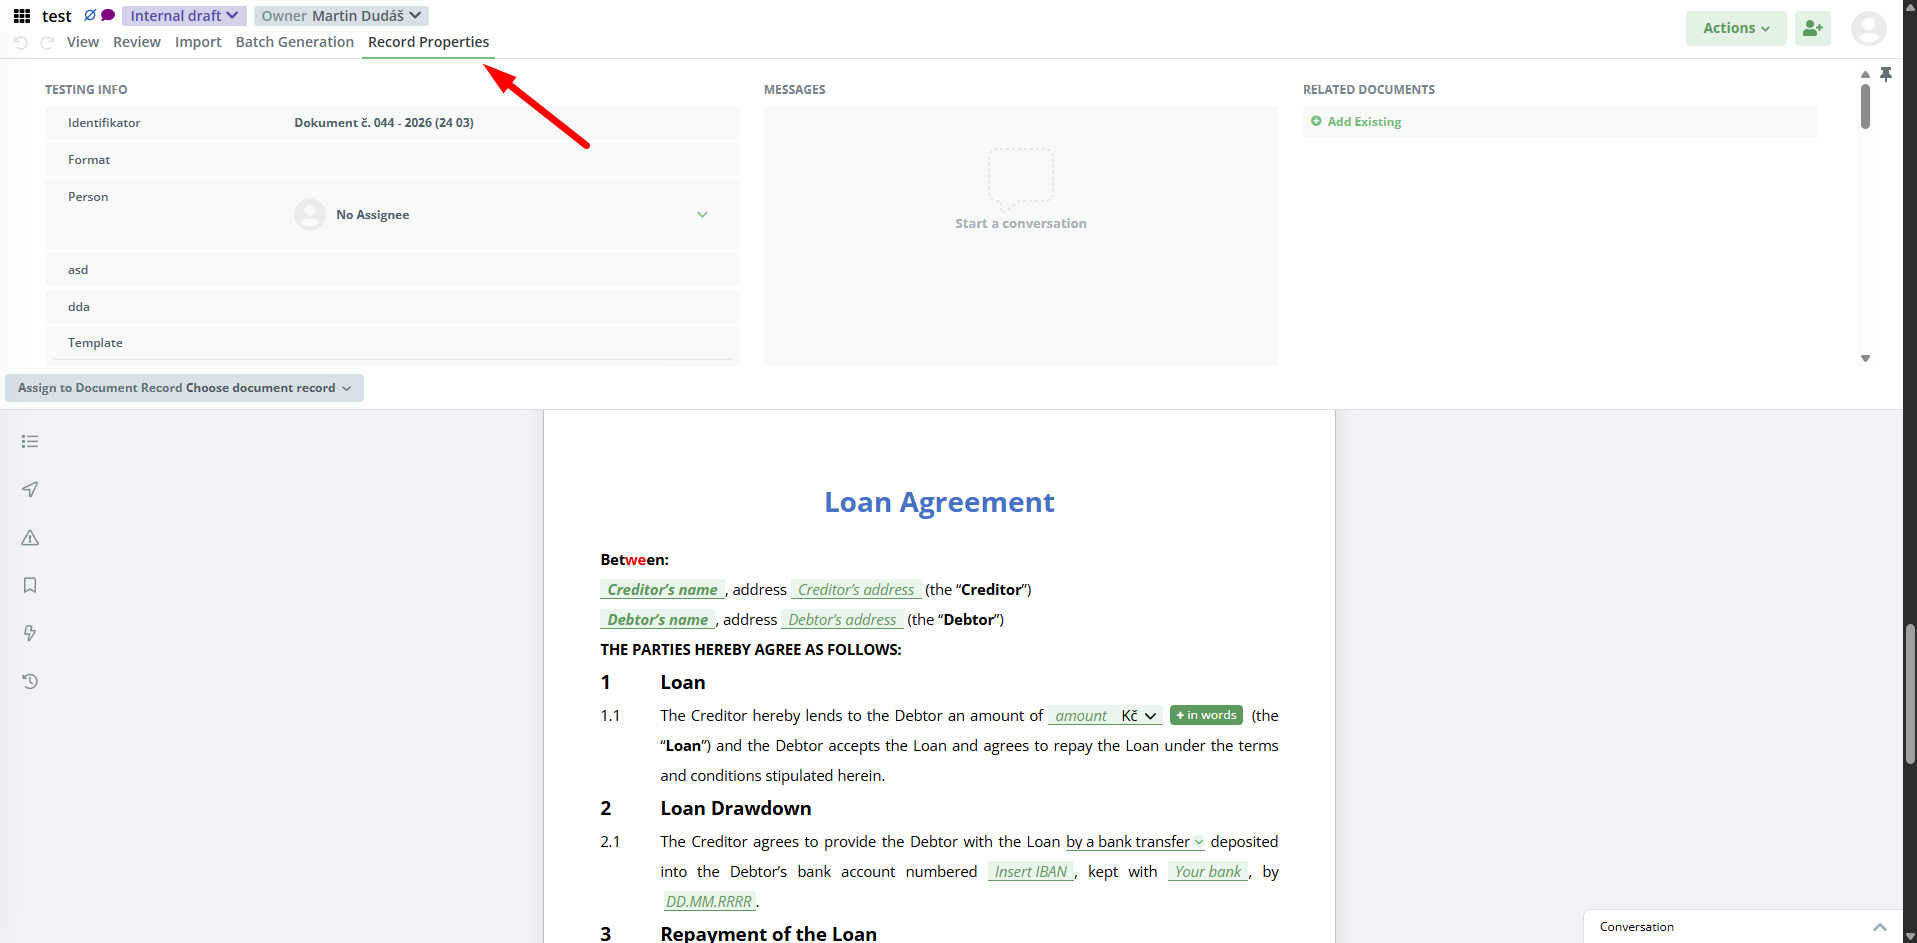Click the paper plane sidebar icon
Viewport: 1917px width, 943px height.
coord(30,489)
